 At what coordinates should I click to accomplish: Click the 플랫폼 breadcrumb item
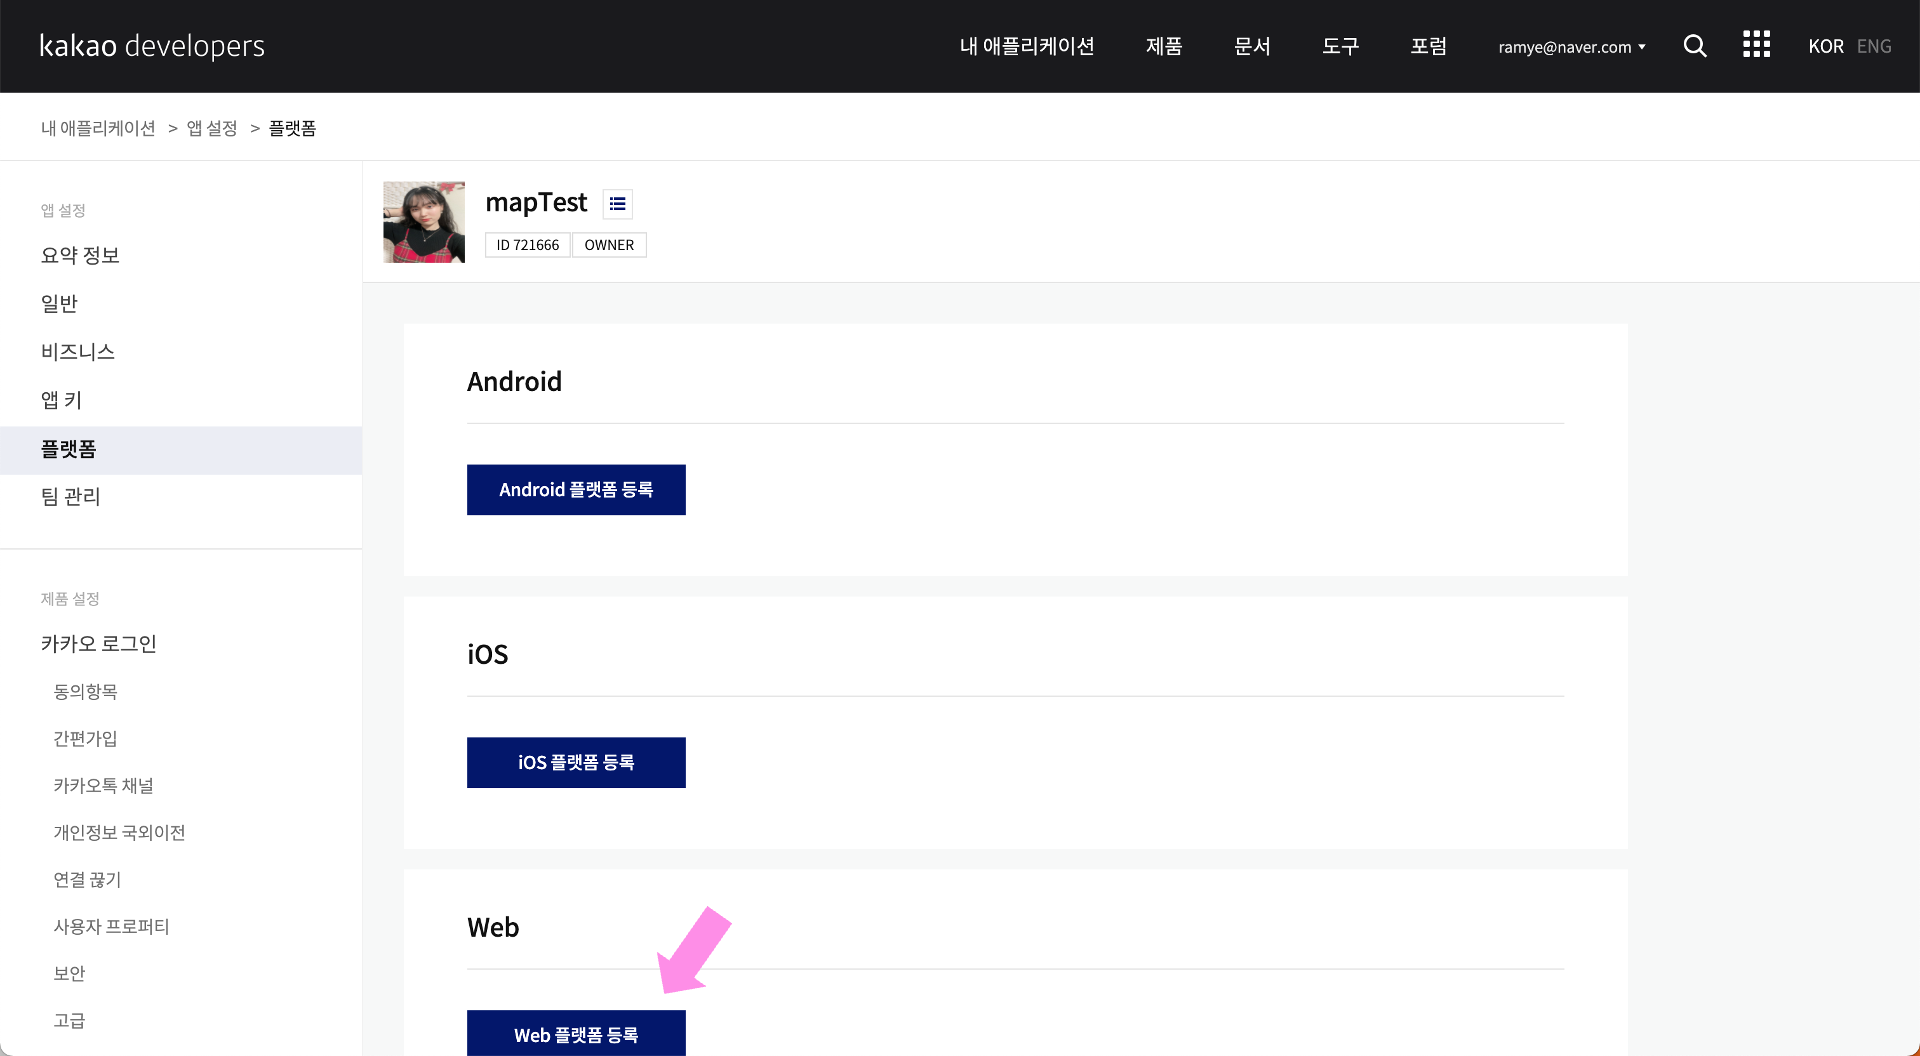[292, 128]
